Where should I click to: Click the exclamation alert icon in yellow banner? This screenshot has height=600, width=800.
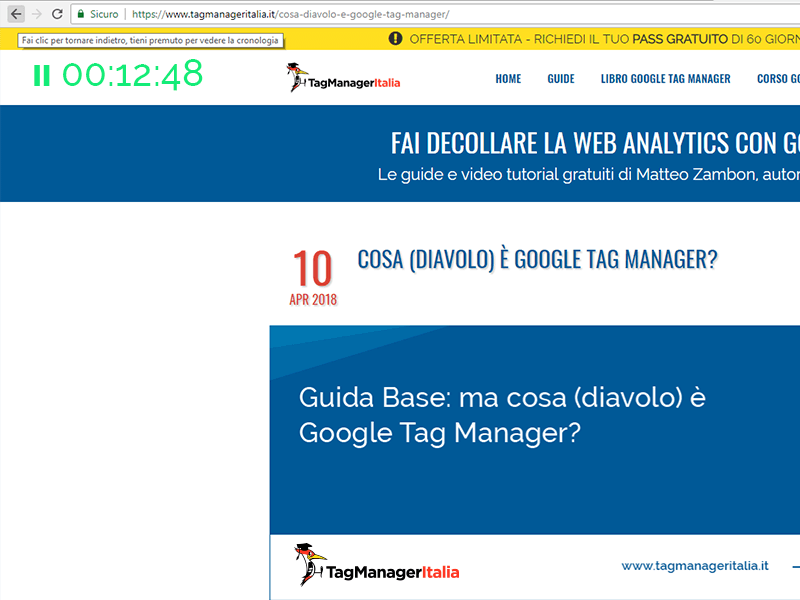[395, 38]
